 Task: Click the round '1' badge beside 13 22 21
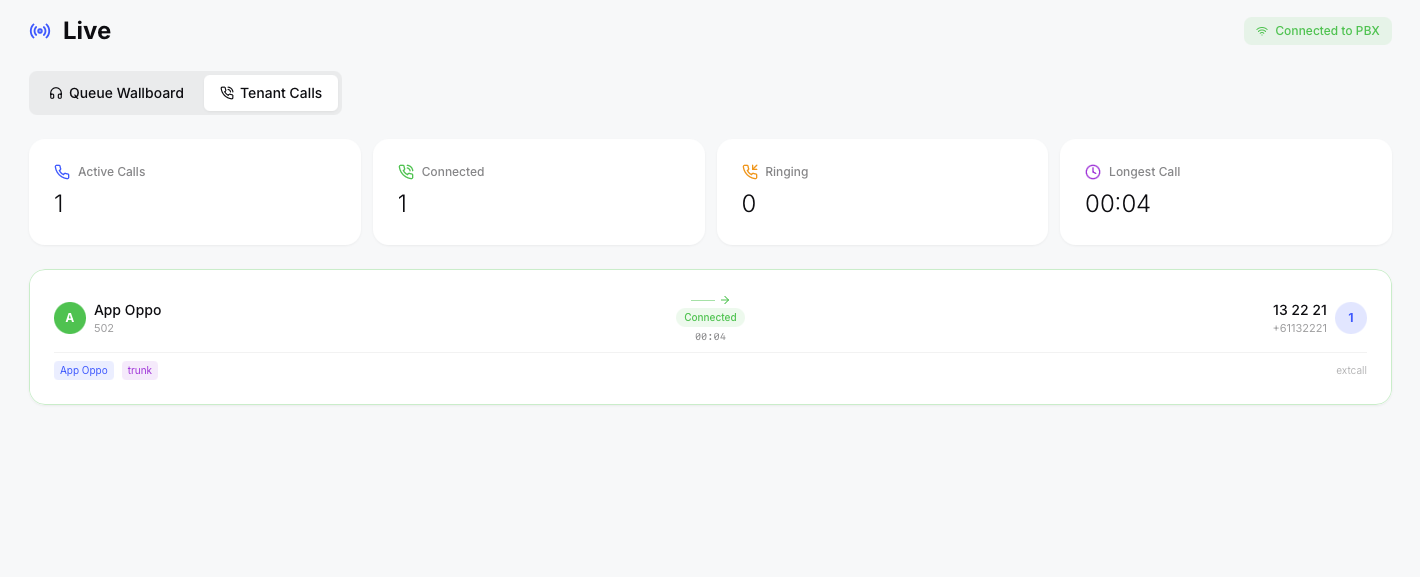pyautogui.click(x=1350, y=318)
